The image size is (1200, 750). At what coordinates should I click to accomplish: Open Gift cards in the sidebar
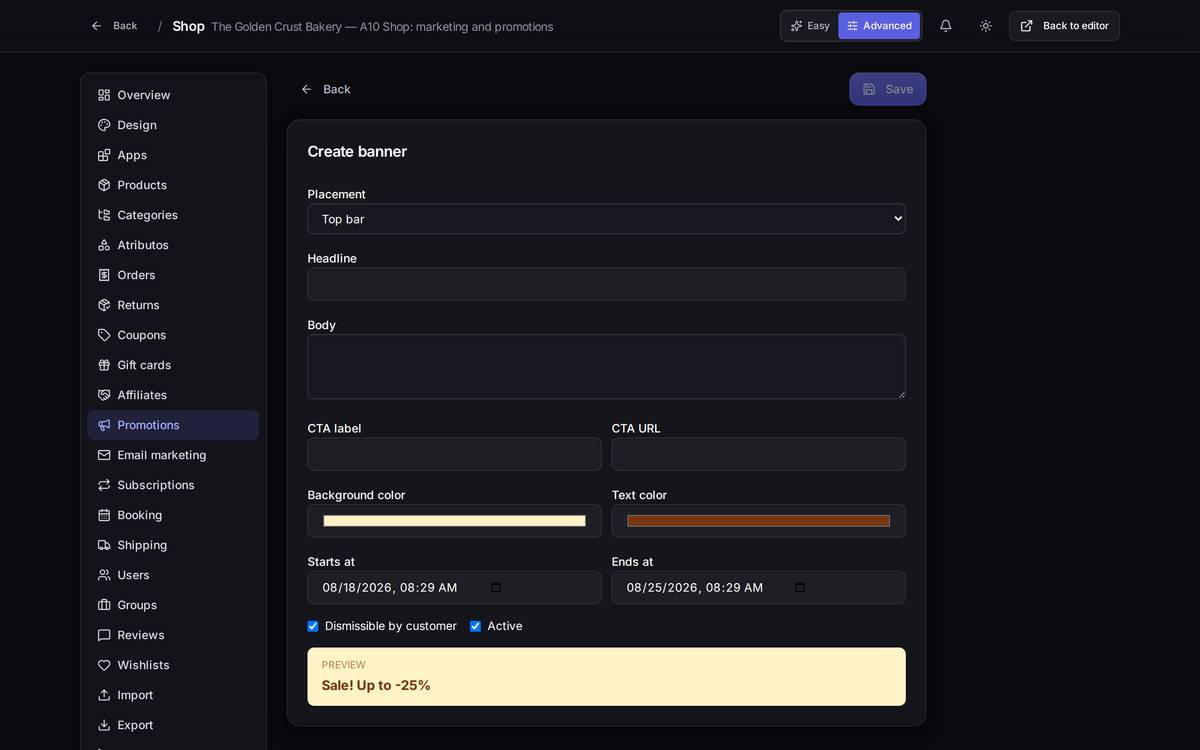pos(173,365)
